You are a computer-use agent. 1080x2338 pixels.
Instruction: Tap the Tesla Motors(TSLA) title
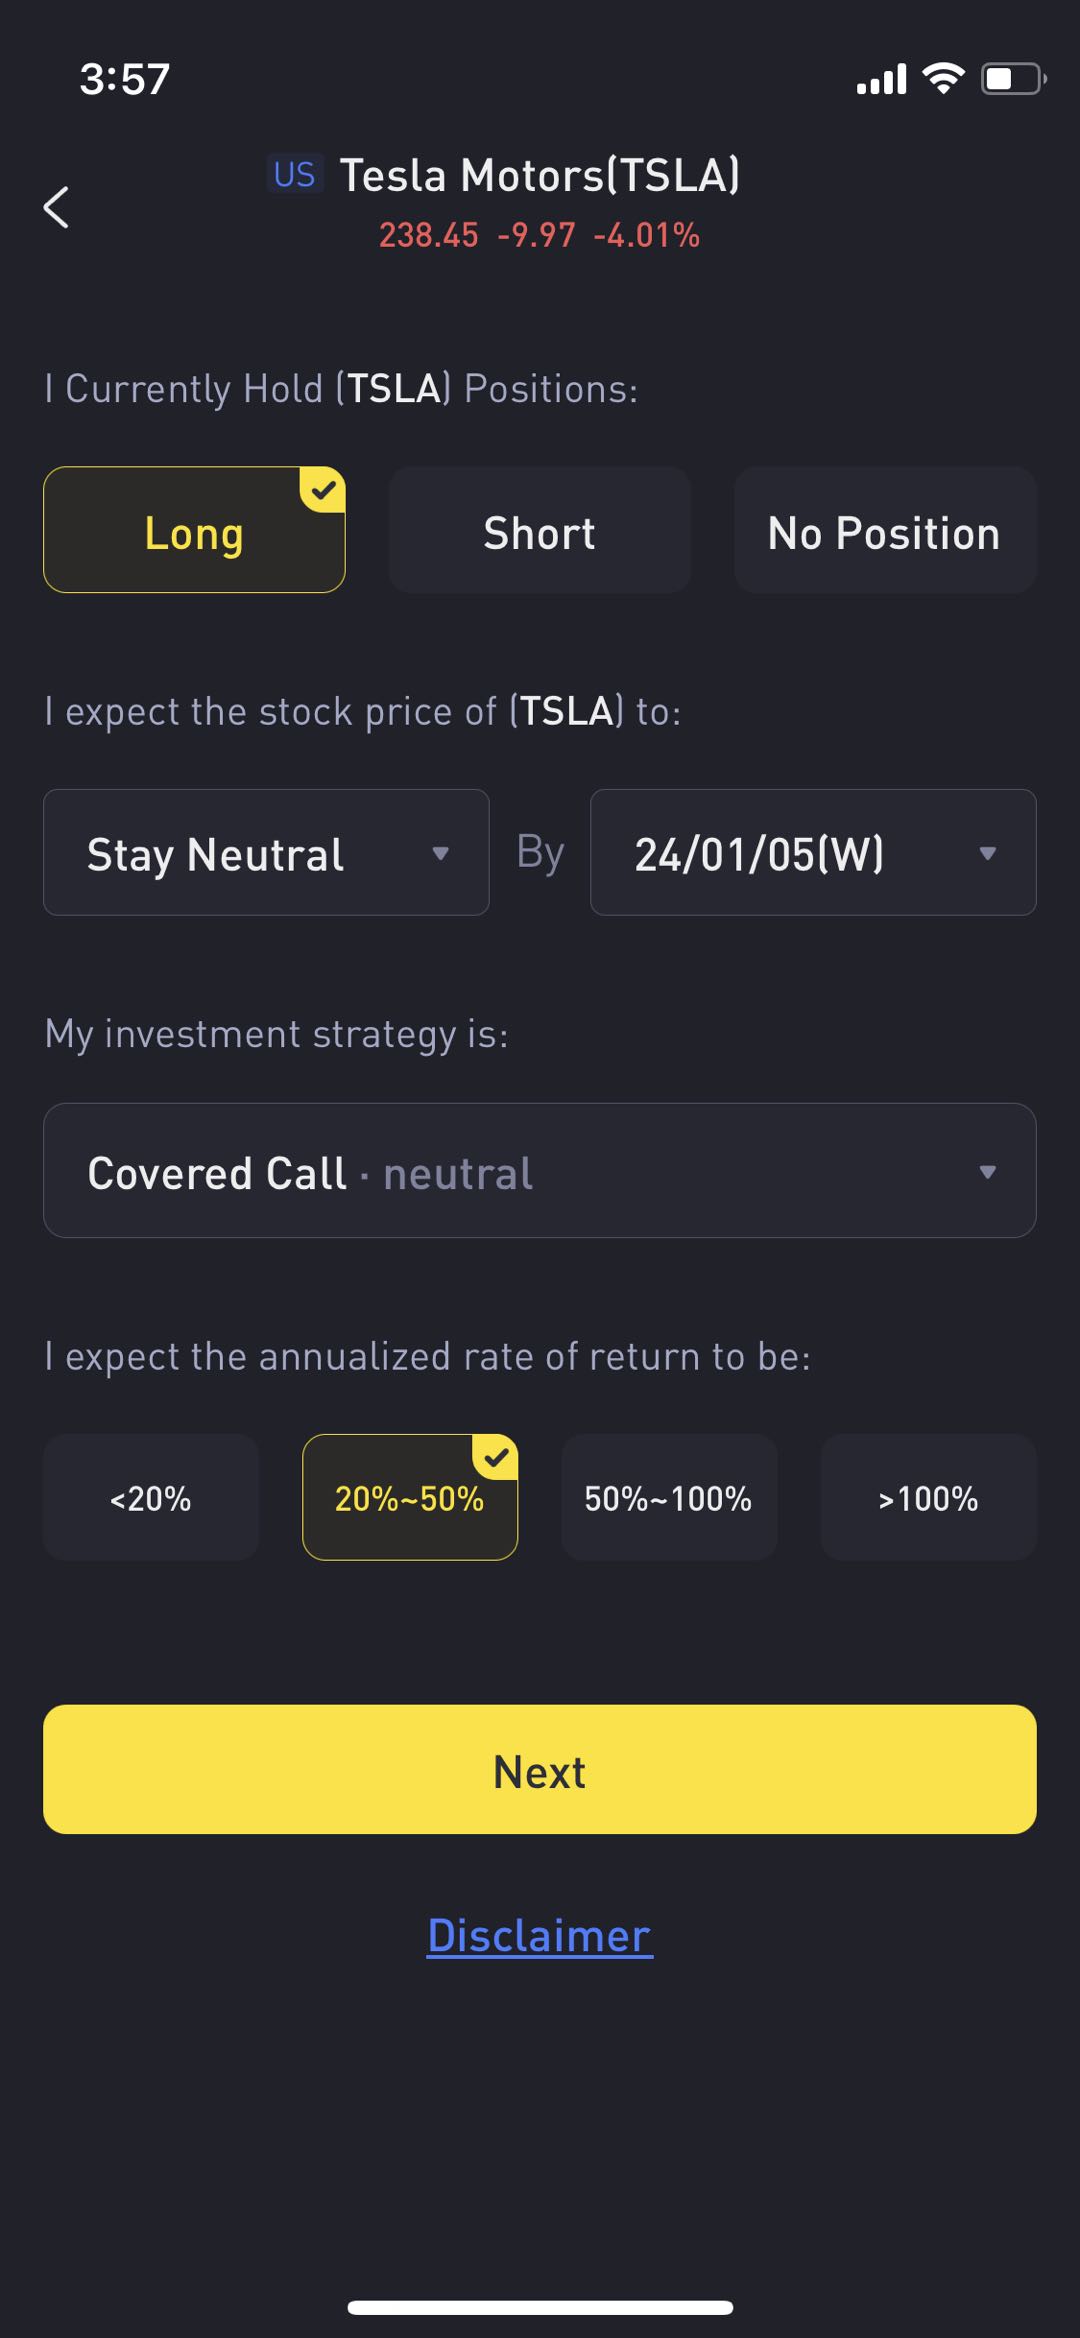[540, 175]
